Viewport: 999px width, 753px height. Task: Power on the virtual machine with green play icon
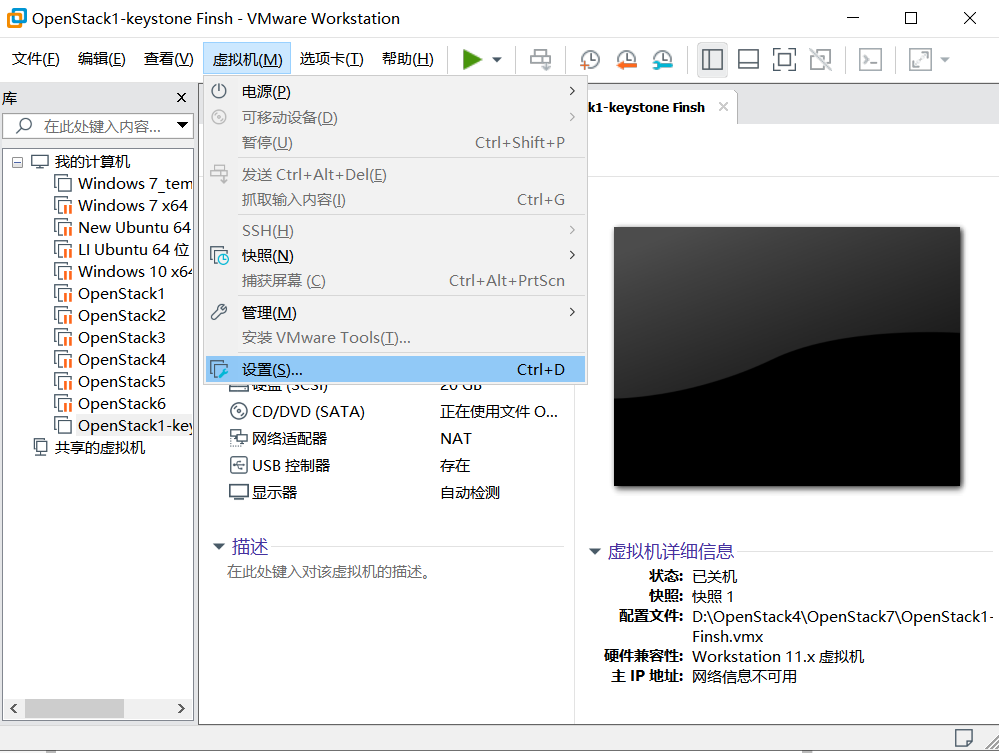[x=472, y=59]
